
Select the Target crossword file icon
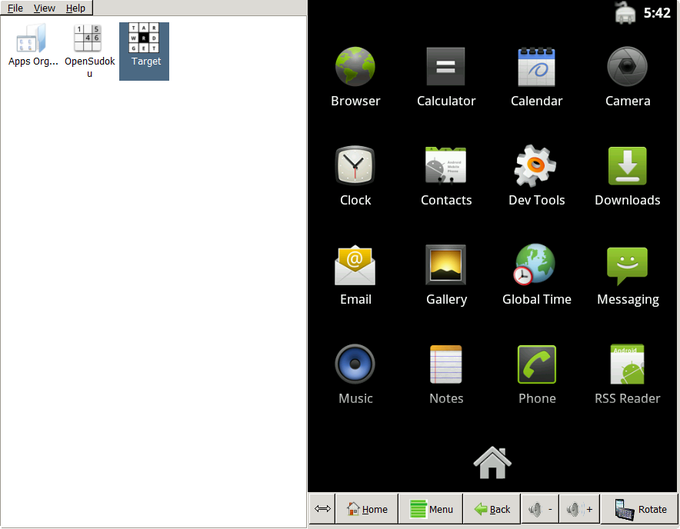[x=144, y=51]
